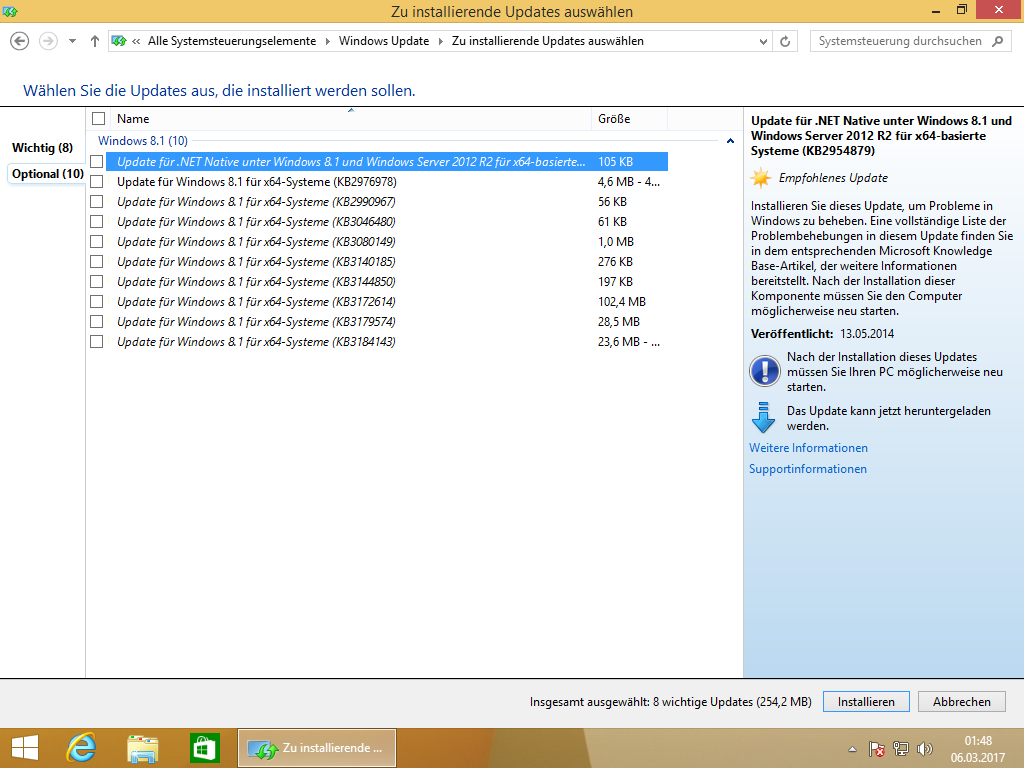The width and height of the screenshot is (1024, 768).
Task: Click the search magnifier icon
Action: [997, 41]
